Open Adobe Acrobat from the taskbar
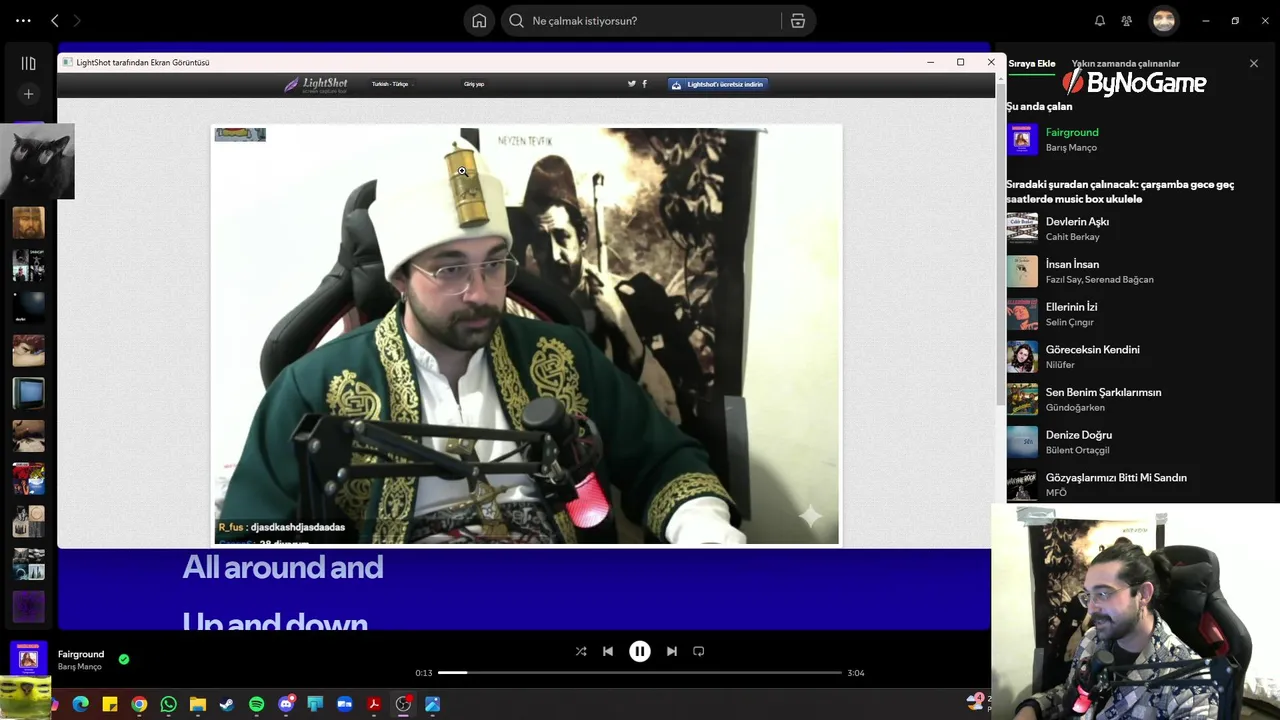 pos(374,704)
